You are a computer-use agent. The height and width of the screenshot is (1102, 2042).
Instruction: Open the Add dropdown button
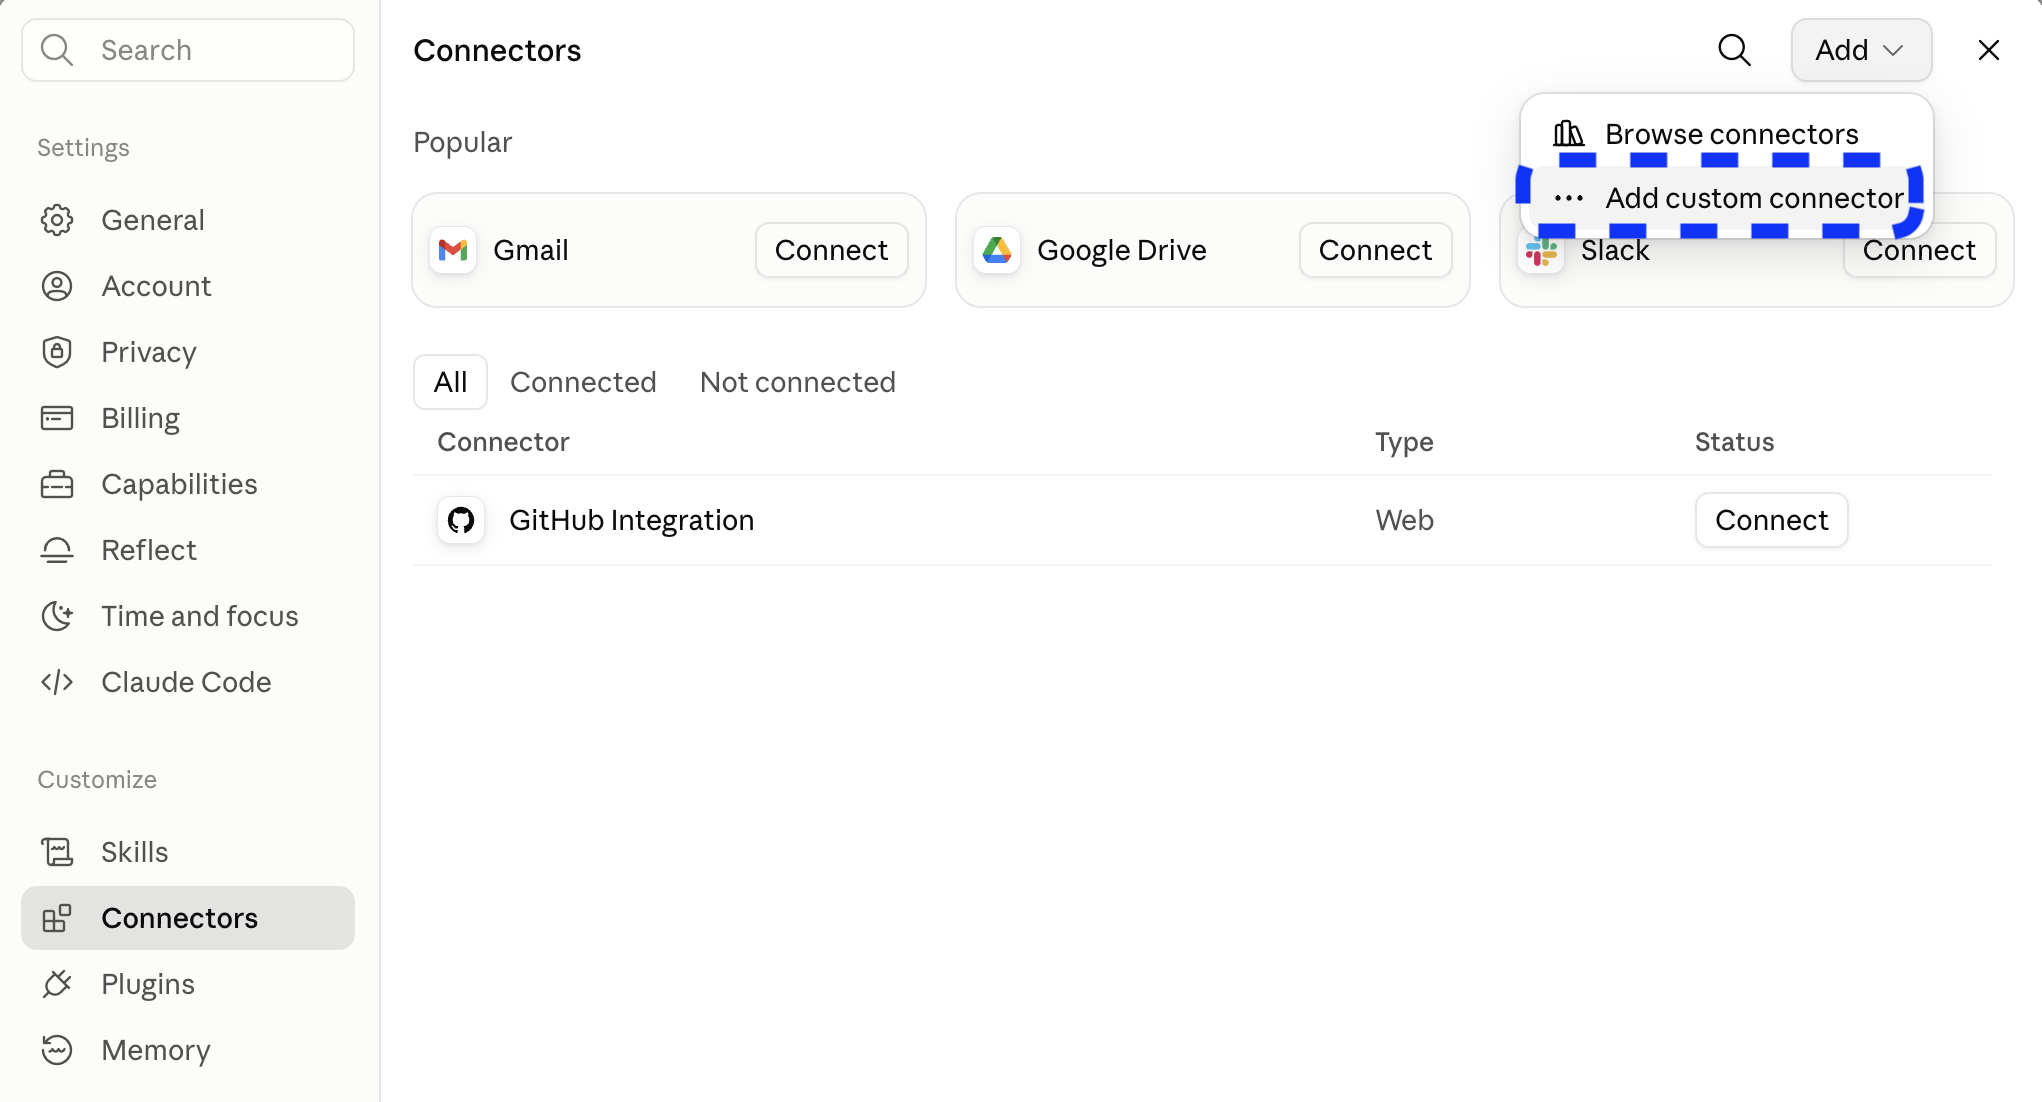point(1861,50)
